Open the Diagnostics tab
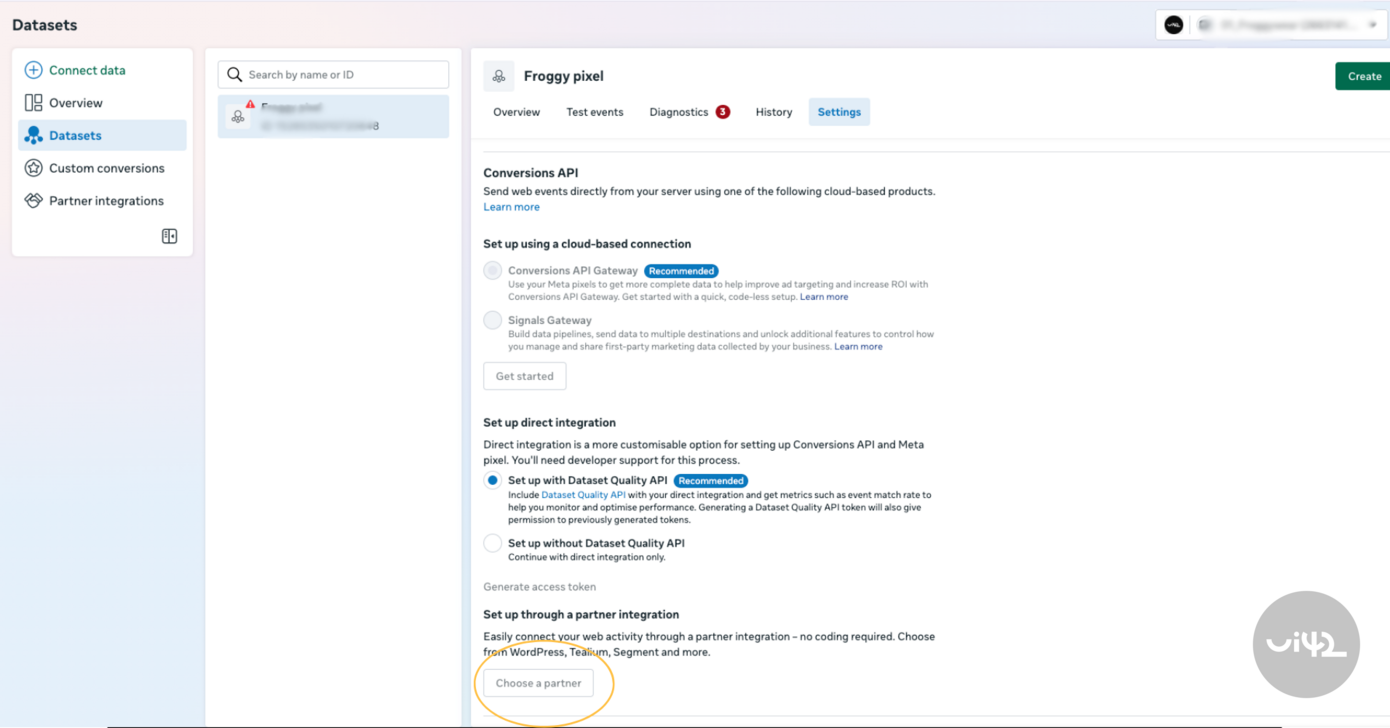 pyautogui.click(x=679, y=112)
